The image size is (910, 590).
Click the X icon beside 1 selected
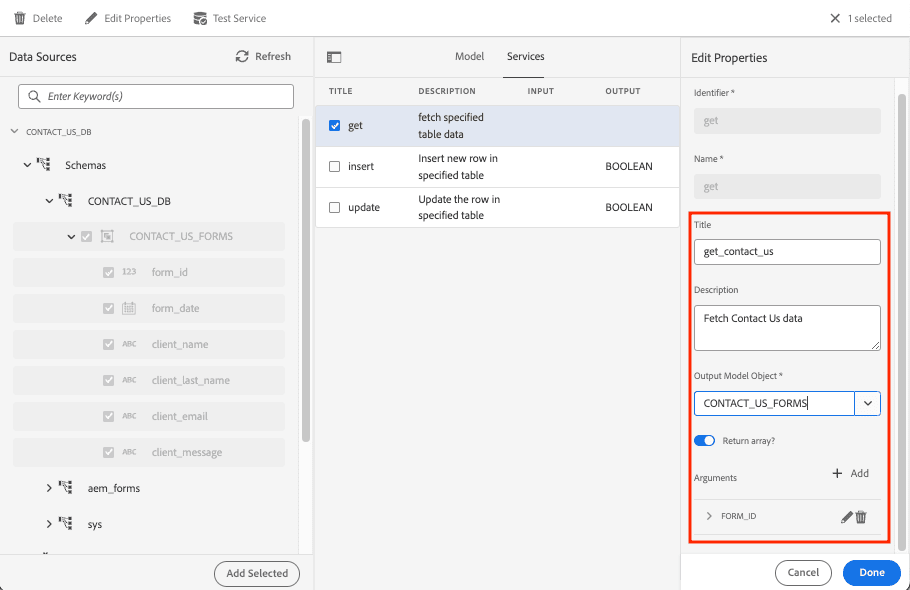point(835,19)
